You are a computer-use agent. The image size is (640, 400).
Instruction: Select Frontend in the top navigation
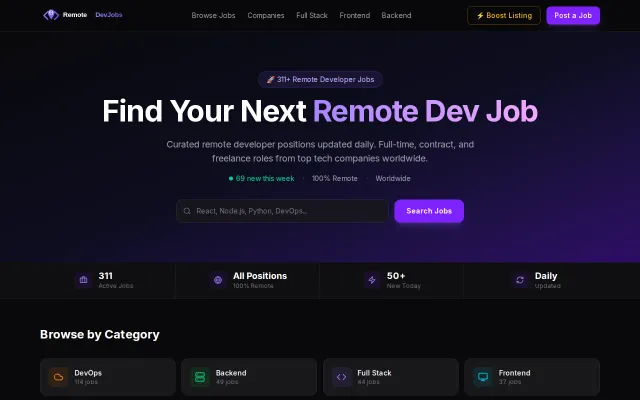coord(355,16)
